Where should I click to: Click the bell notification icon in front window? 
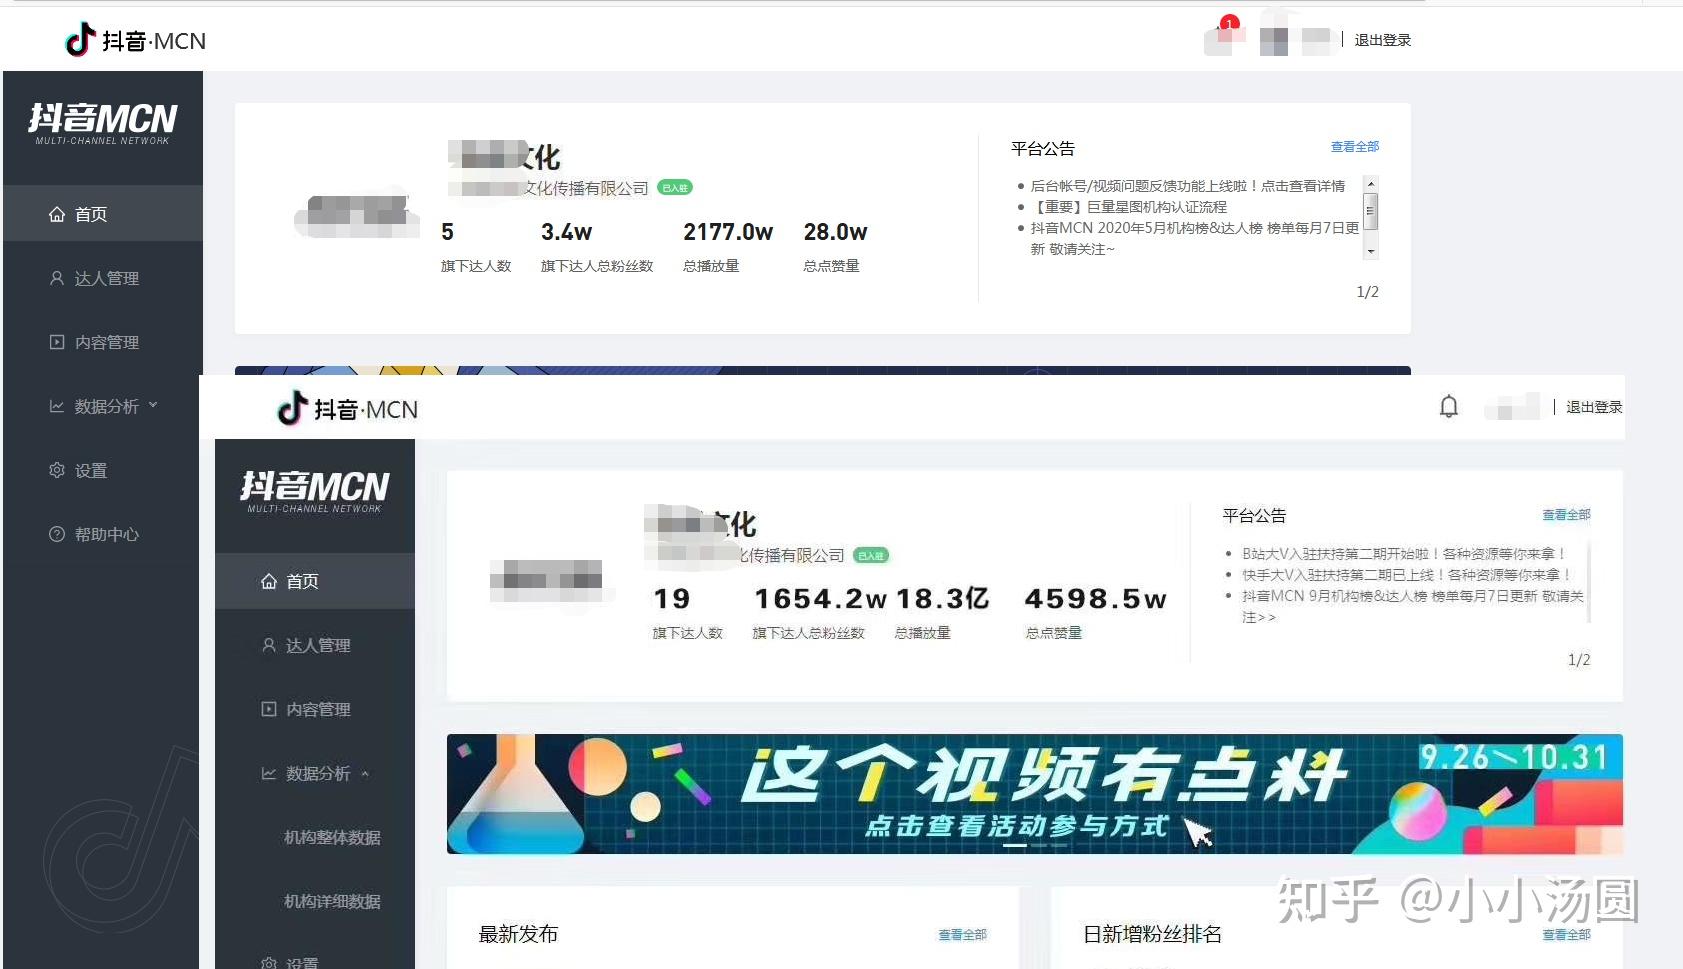(x=1448, y=406)
